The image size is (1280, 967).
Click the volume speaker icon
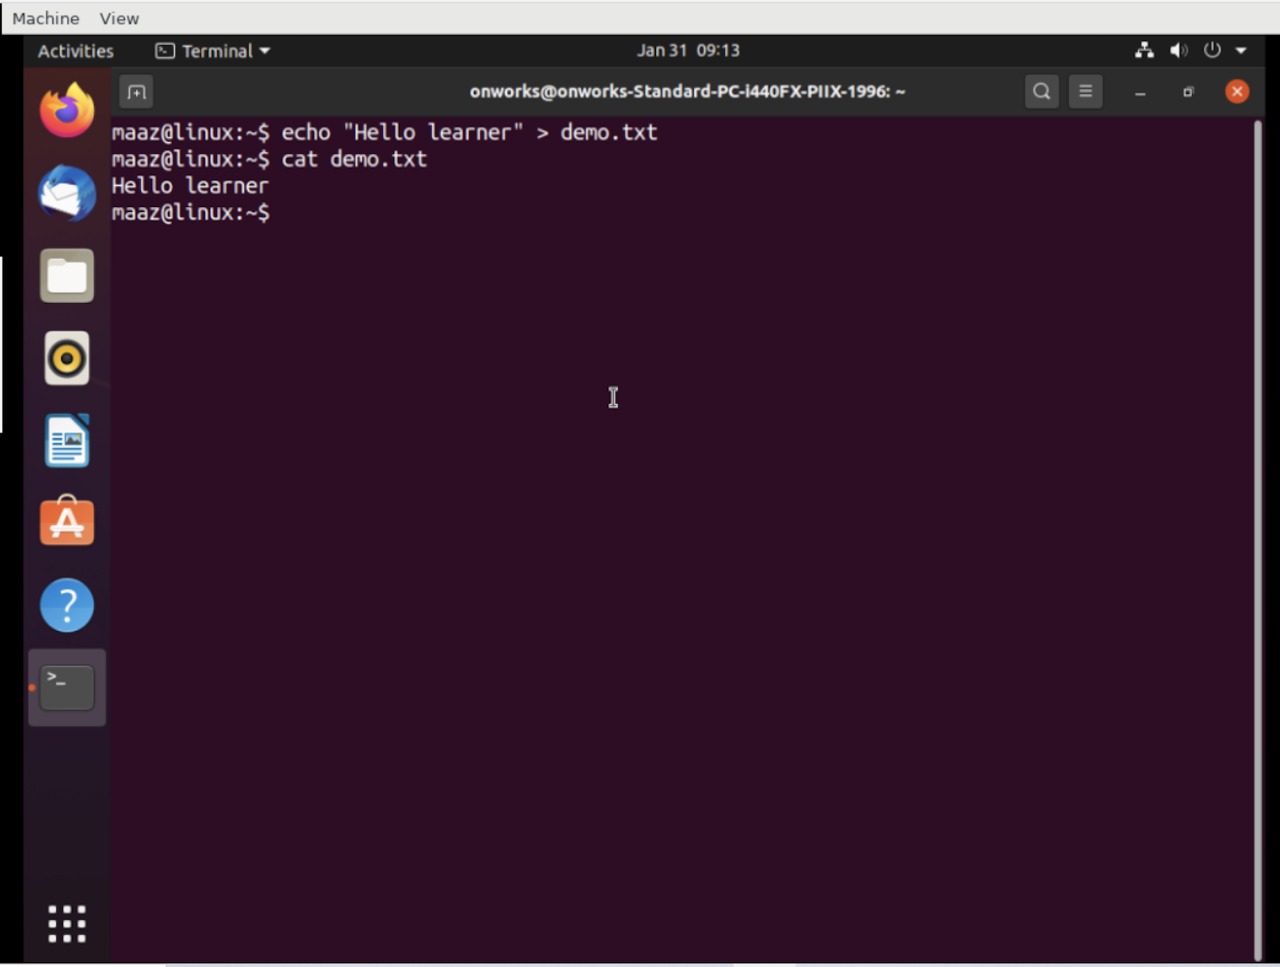1179,50
